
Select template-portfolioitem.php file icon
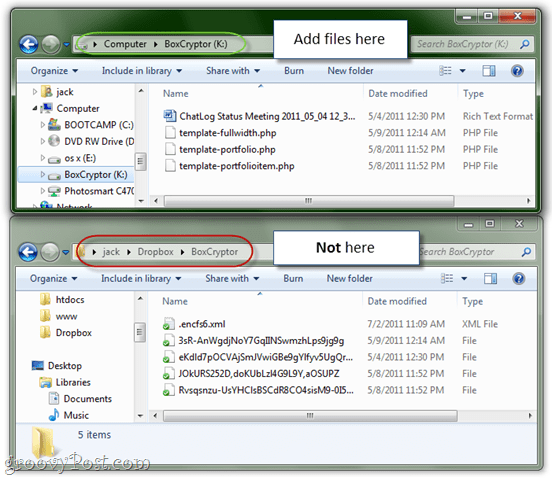tap(170, 166)
